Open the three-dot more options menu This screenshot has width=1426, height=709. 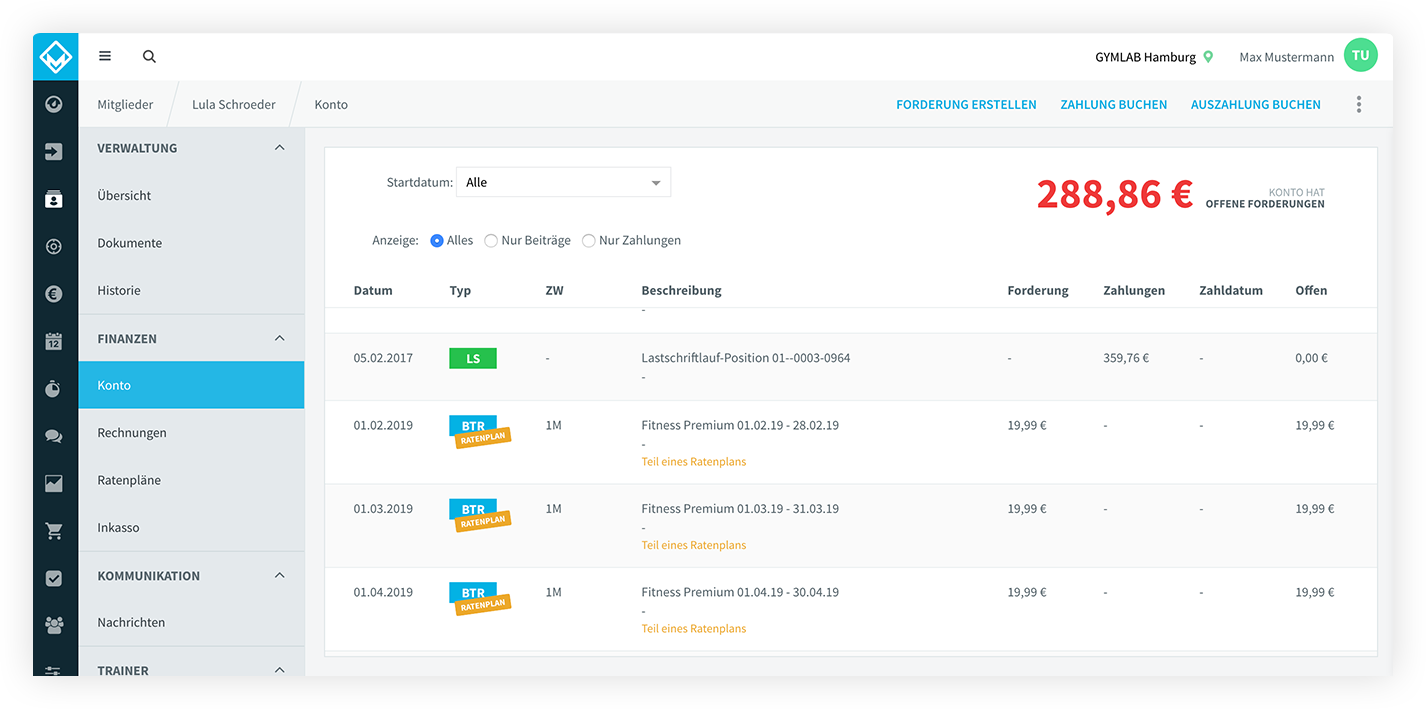click(1358, 104)
